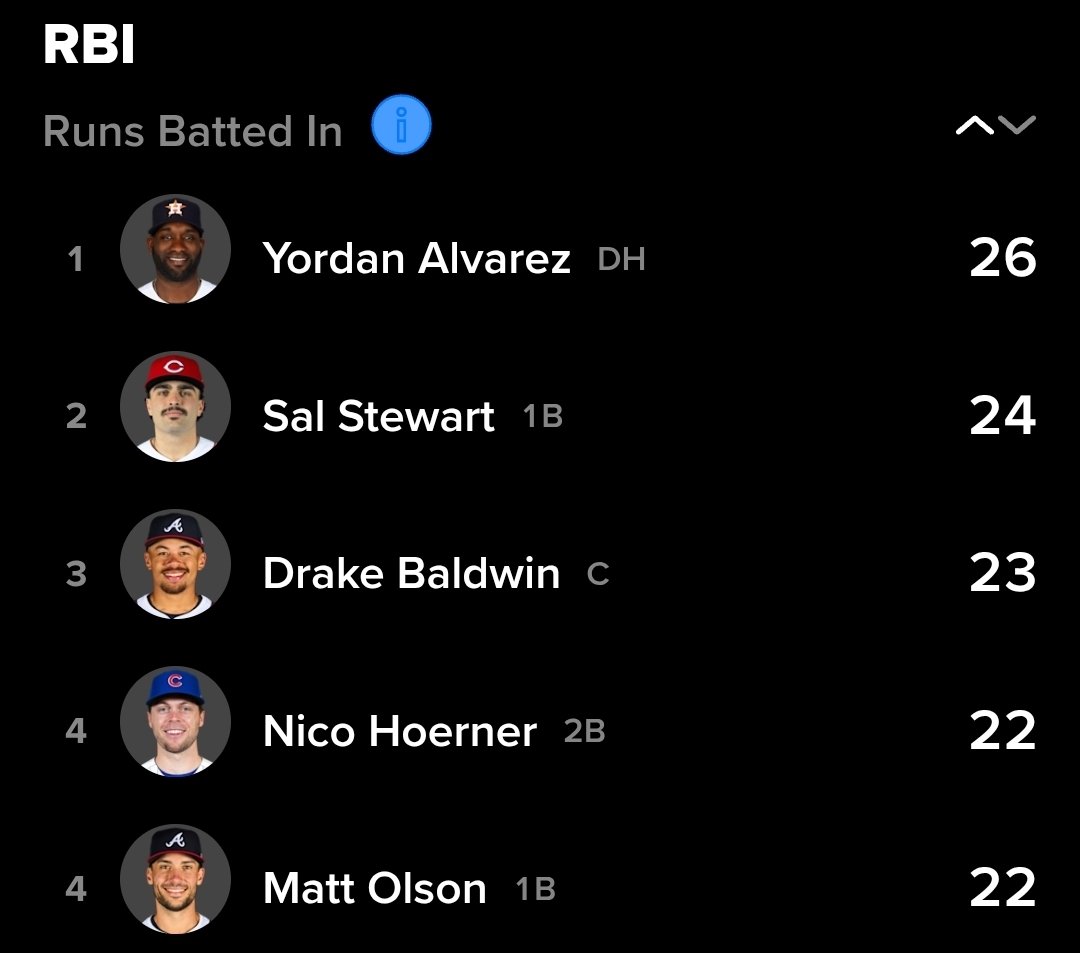The width and height of the screenshot is (1080, 953).
Task: Open Yordan Alvarez's player headshot
Action: (x=175, y=249)
